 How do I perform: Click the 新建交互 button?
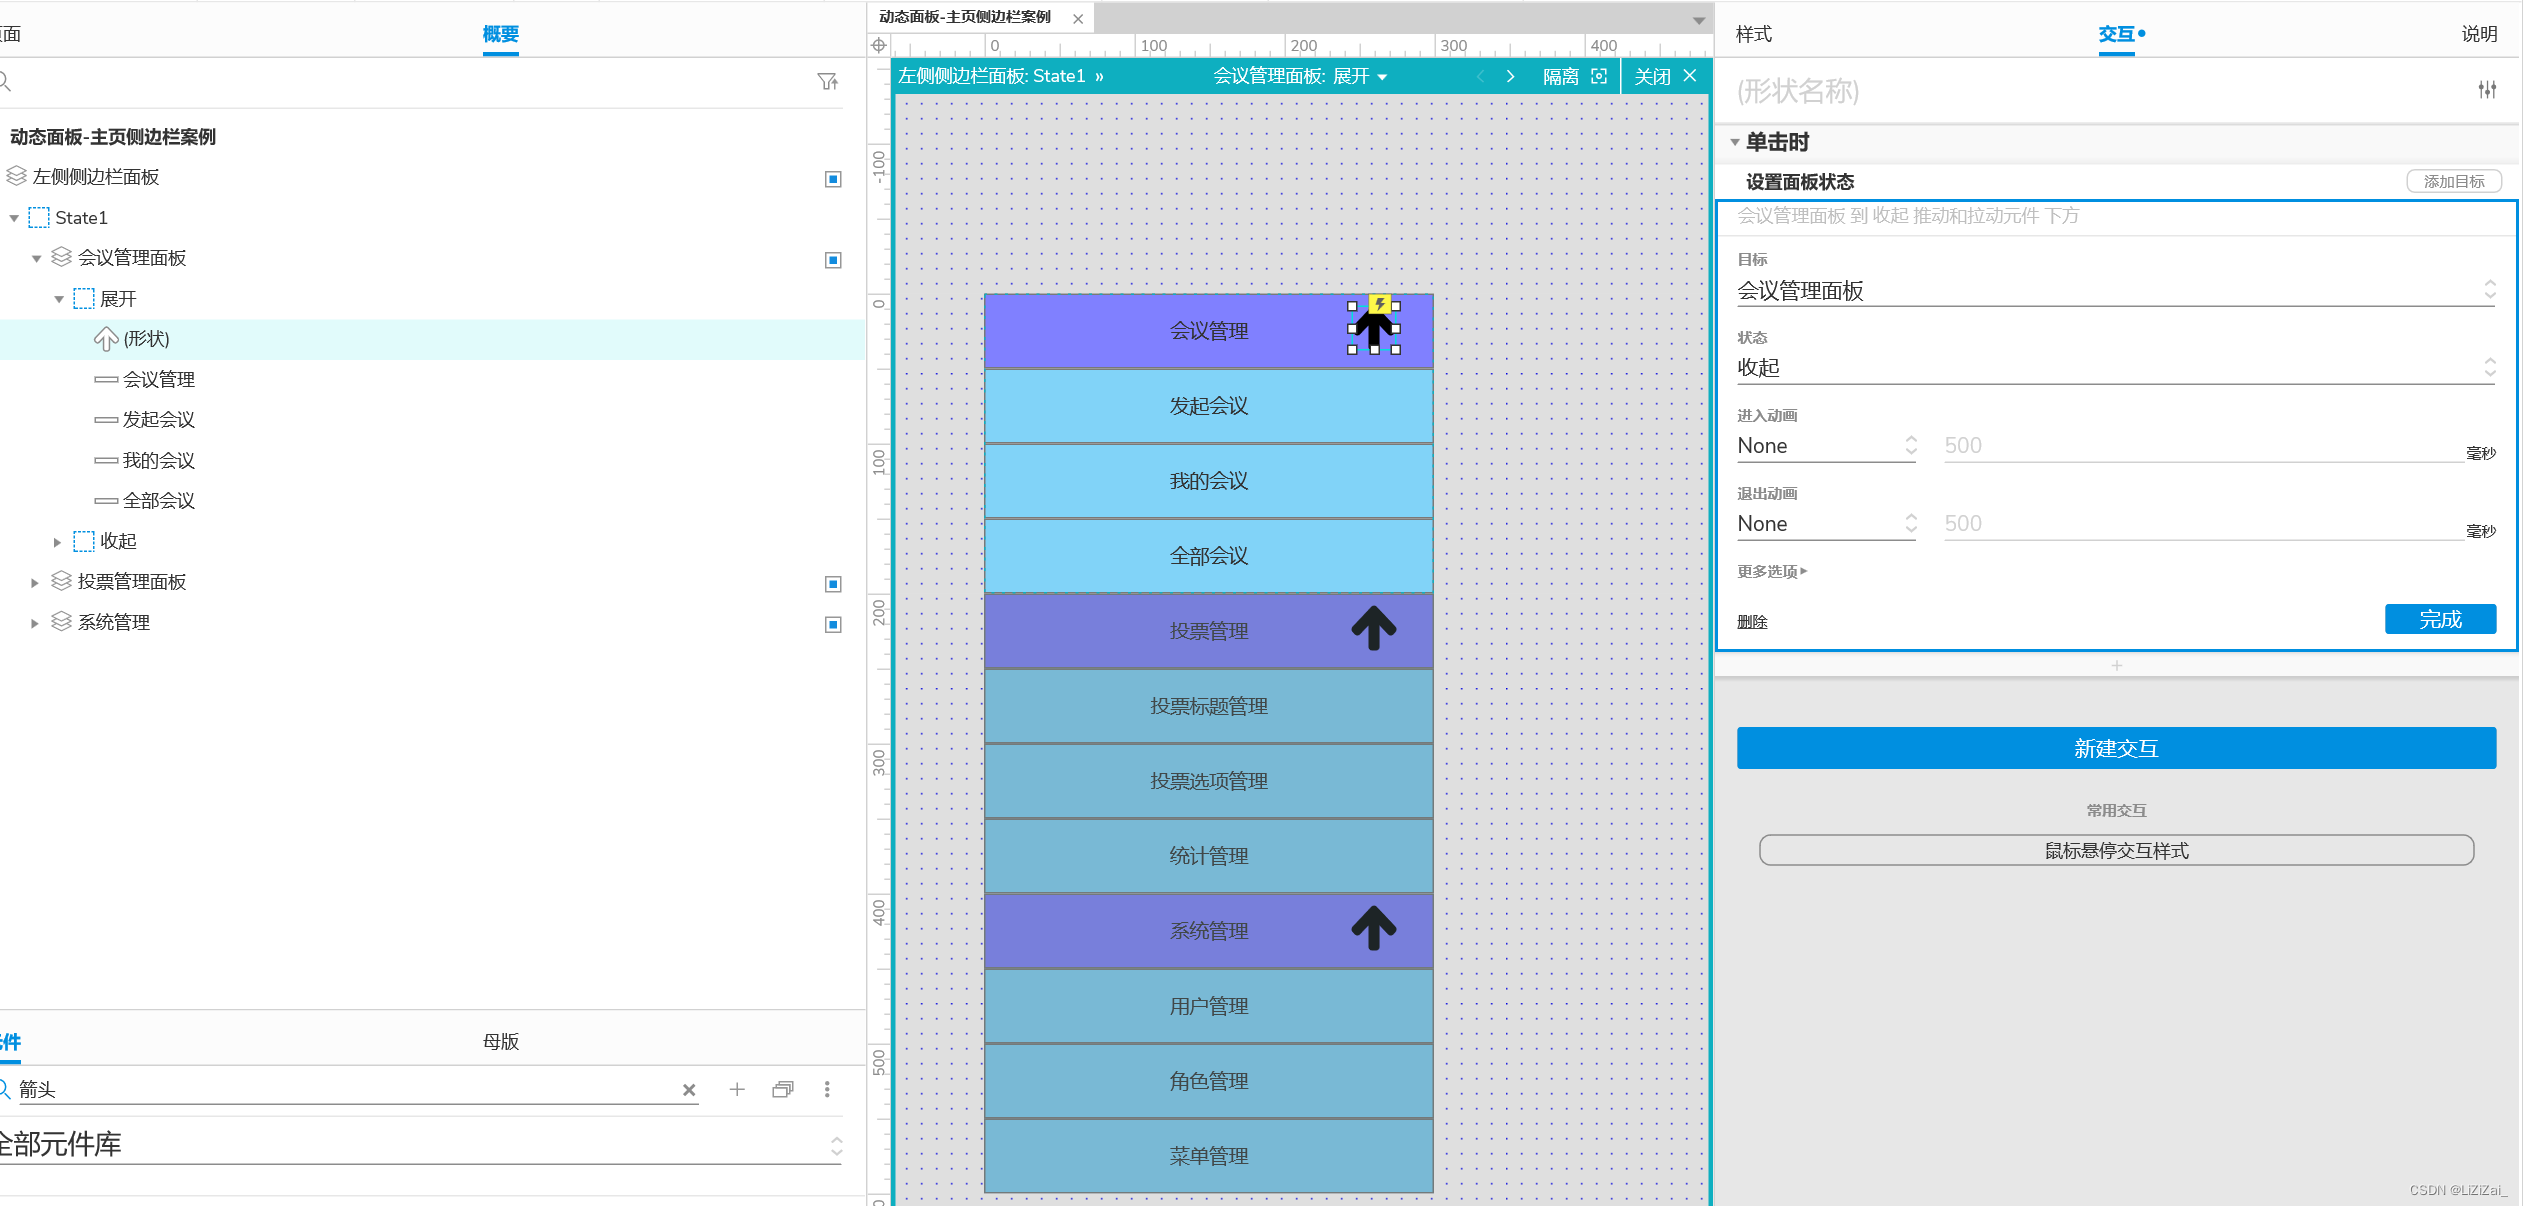click(x=2115, y=748)
